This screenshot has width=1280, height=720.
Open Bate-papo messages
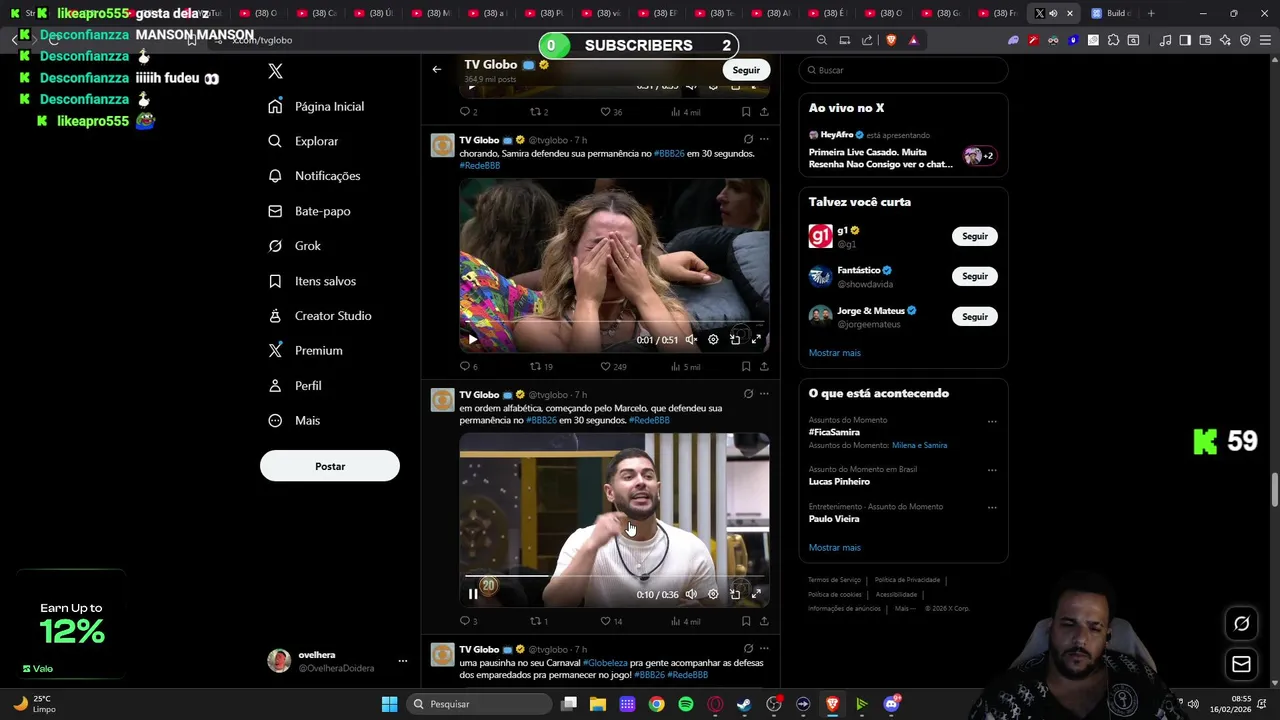pos(309,211)
